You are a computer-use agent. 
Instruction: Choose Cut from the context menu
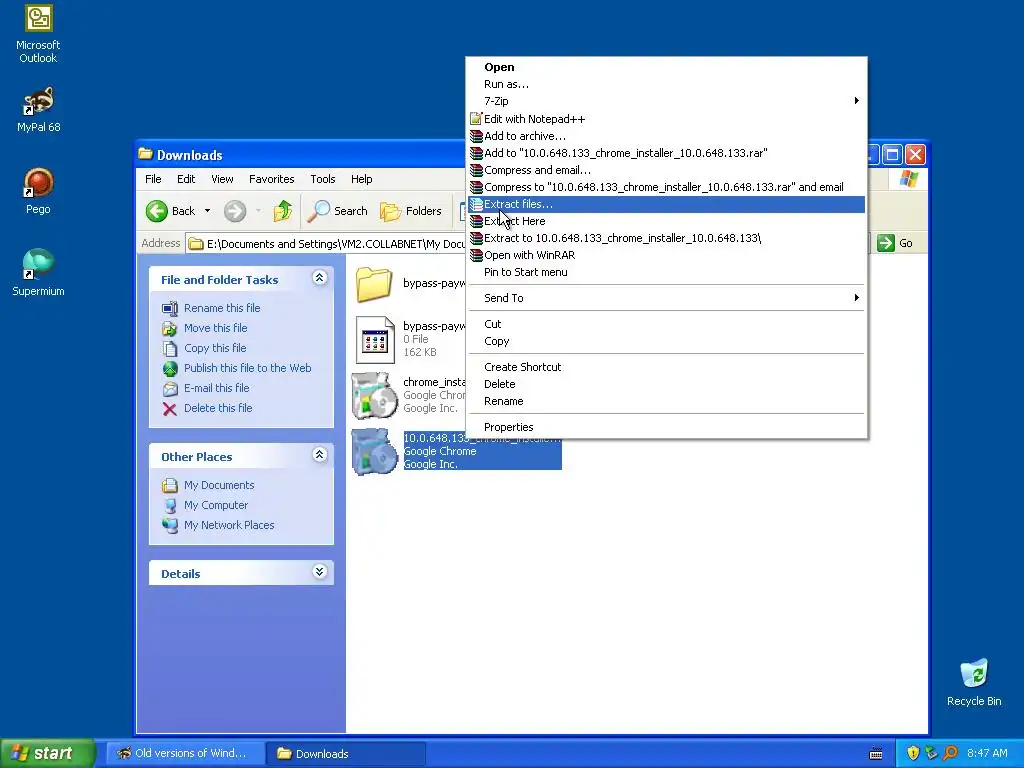click(667, 324)
